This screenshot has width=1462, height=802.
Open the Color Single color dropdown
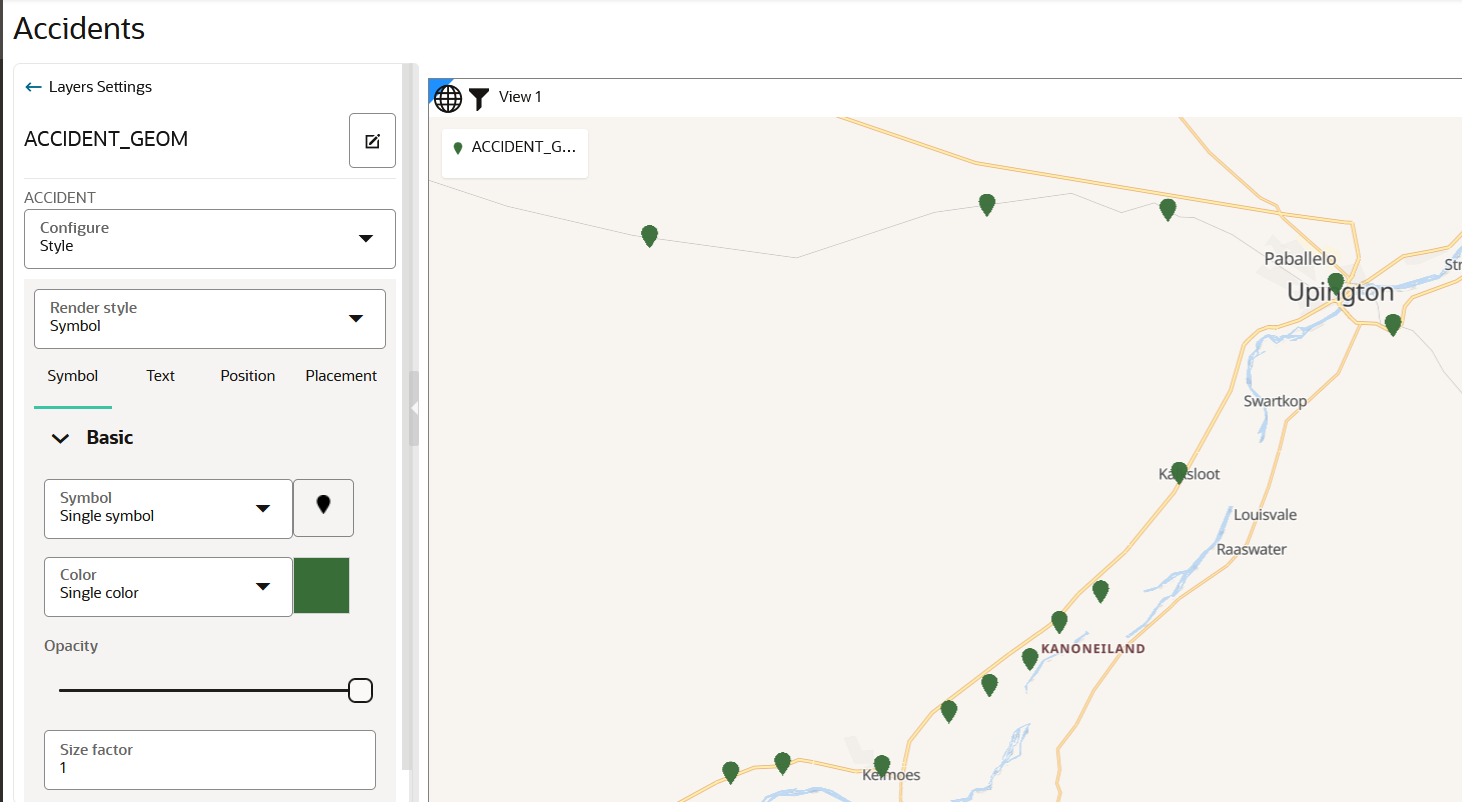[168, 586]
